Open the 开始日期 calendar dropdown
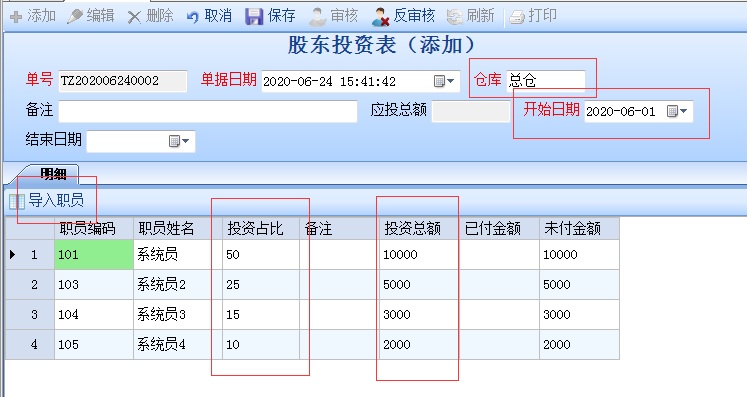The width and height of the screenshot is (750, 397). [x=677, y=111]
